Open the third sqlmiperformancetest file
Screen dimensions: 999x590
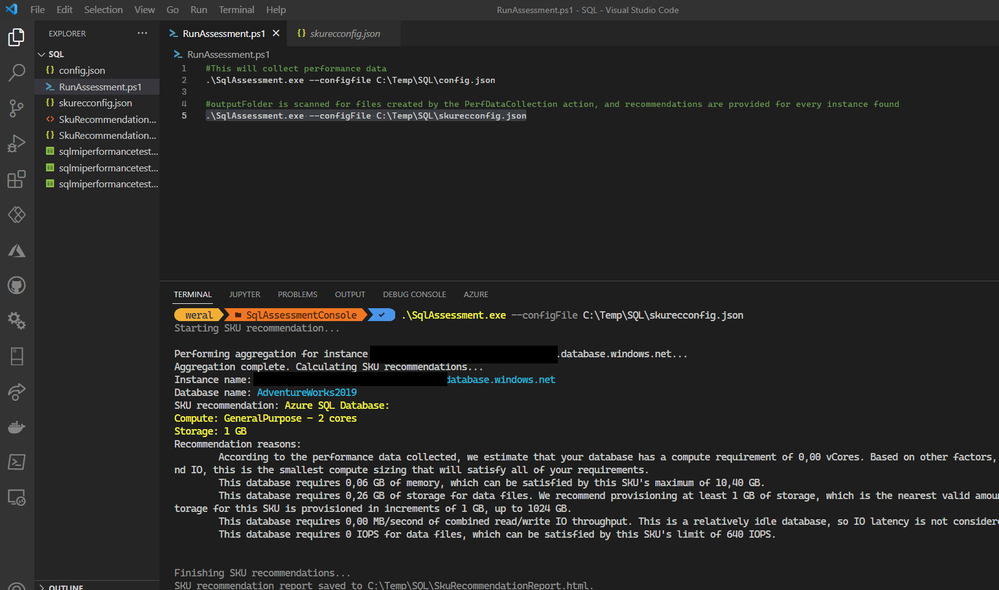[97, 184]
